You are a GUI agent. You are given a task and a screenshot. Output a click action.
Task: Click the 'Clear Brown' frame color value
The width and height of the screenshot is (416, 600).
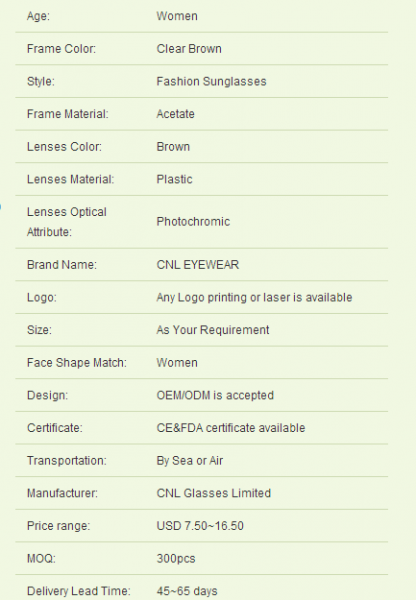[x=189, y=49]
